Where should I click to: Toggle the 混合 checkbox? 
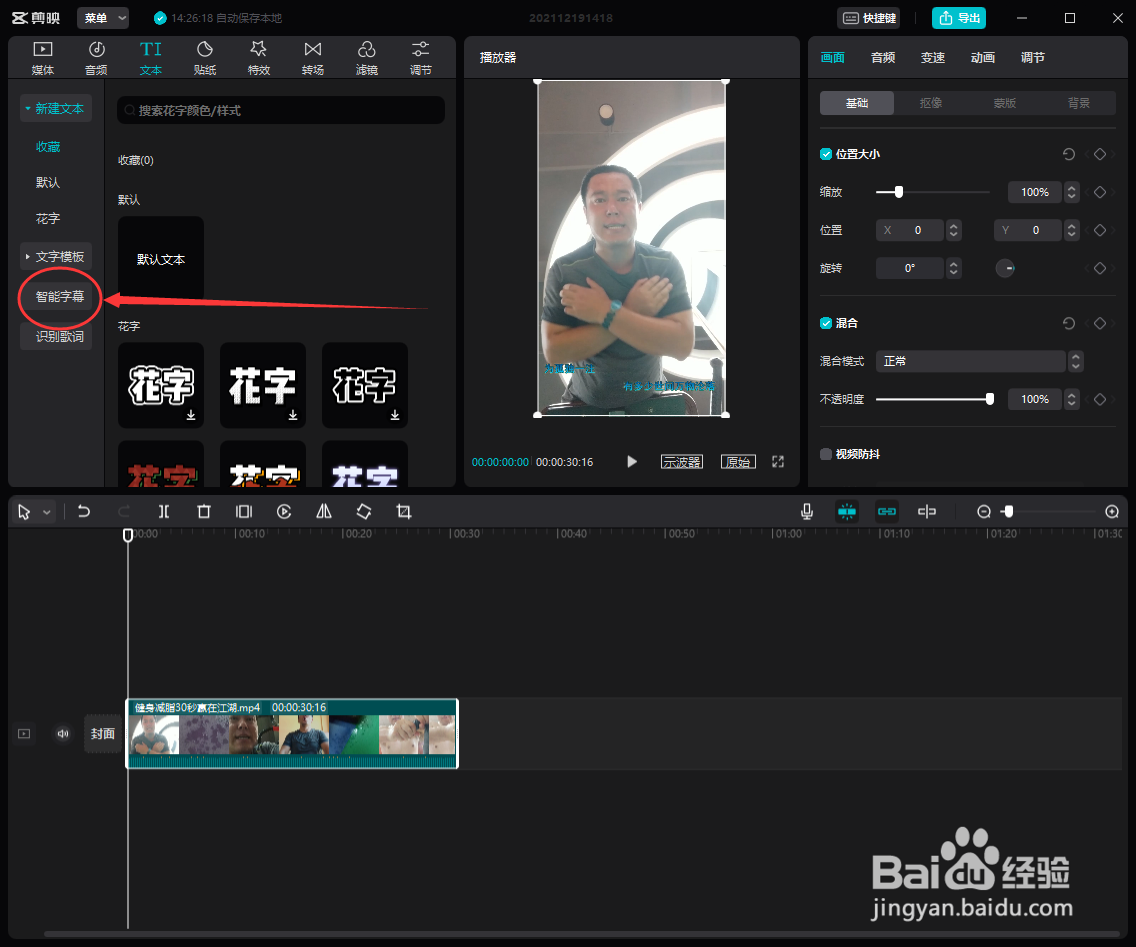(x=826, y=323)
